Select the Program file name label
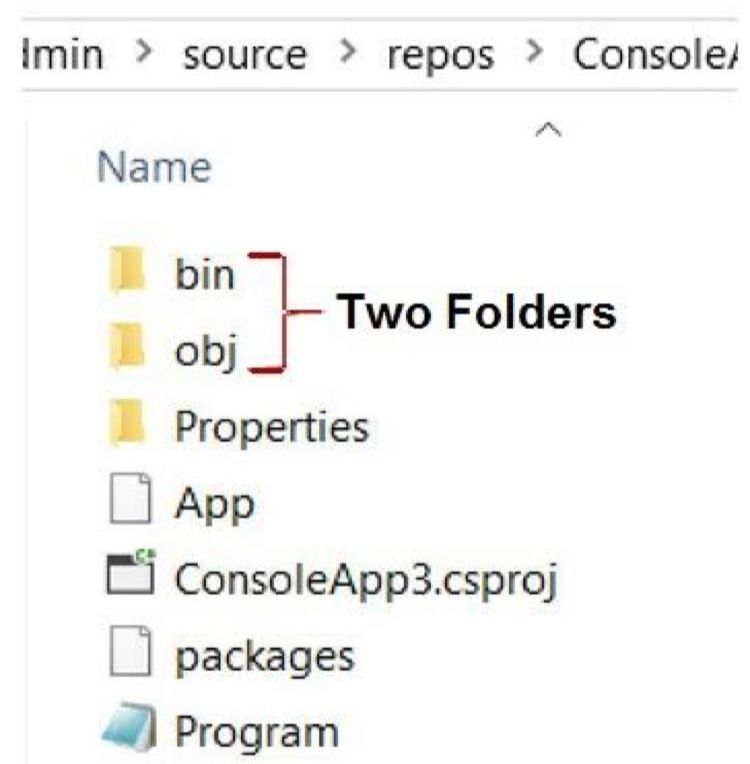The height and width of the screenshot is (764, 750). [256, 732]
